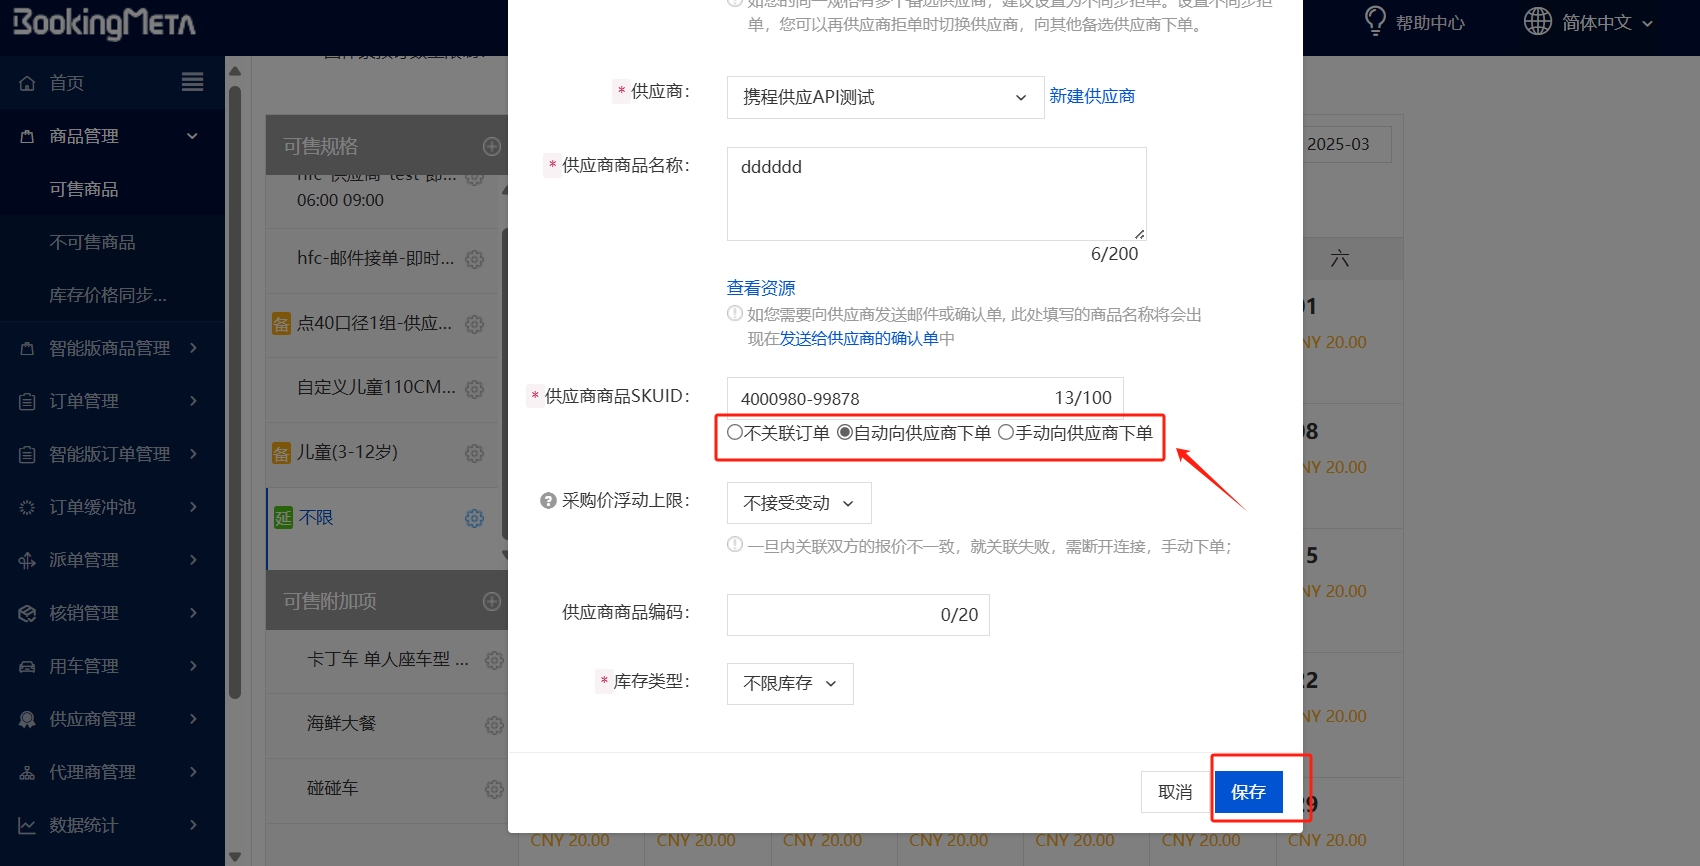The height and width of the screenshot is (866, 1700).
Task: Open the 不限库存 stock type dropdown
Action: pos(789,684)
